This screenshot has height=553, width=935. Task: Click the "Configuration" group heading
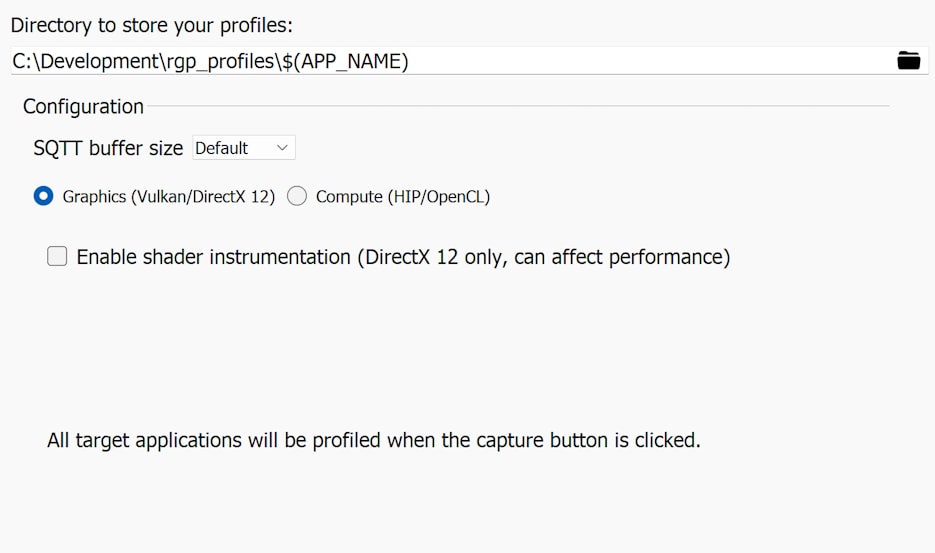coord(83,106)
